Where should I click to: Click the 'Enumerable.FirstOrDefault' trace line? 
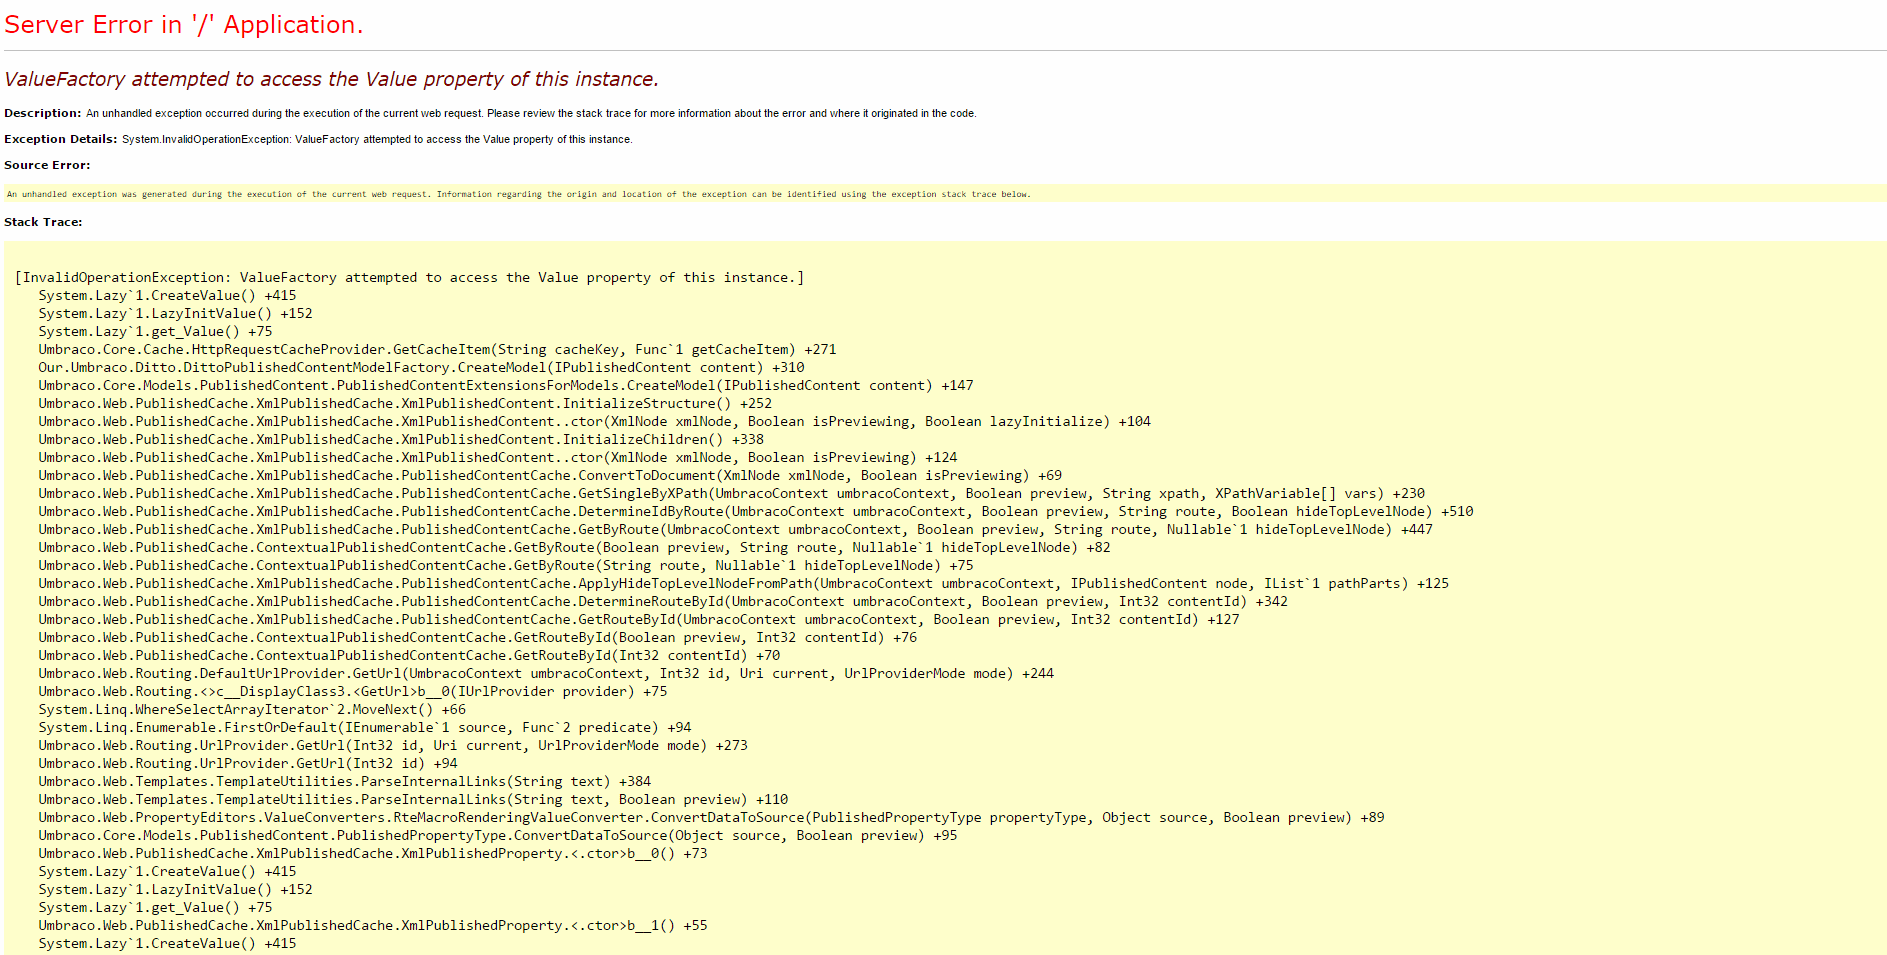click(365, 728)
